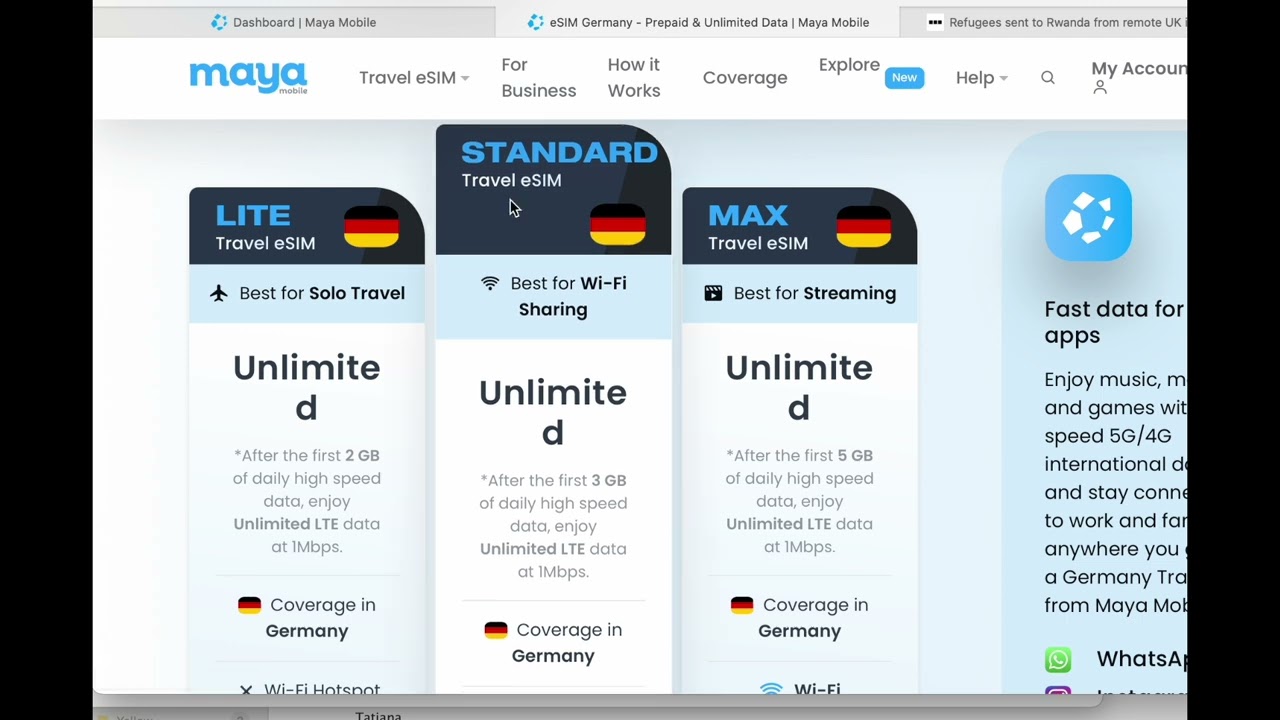Select the eSIM Germany browser tab
1280x720 pixels.
click(697, 22)
